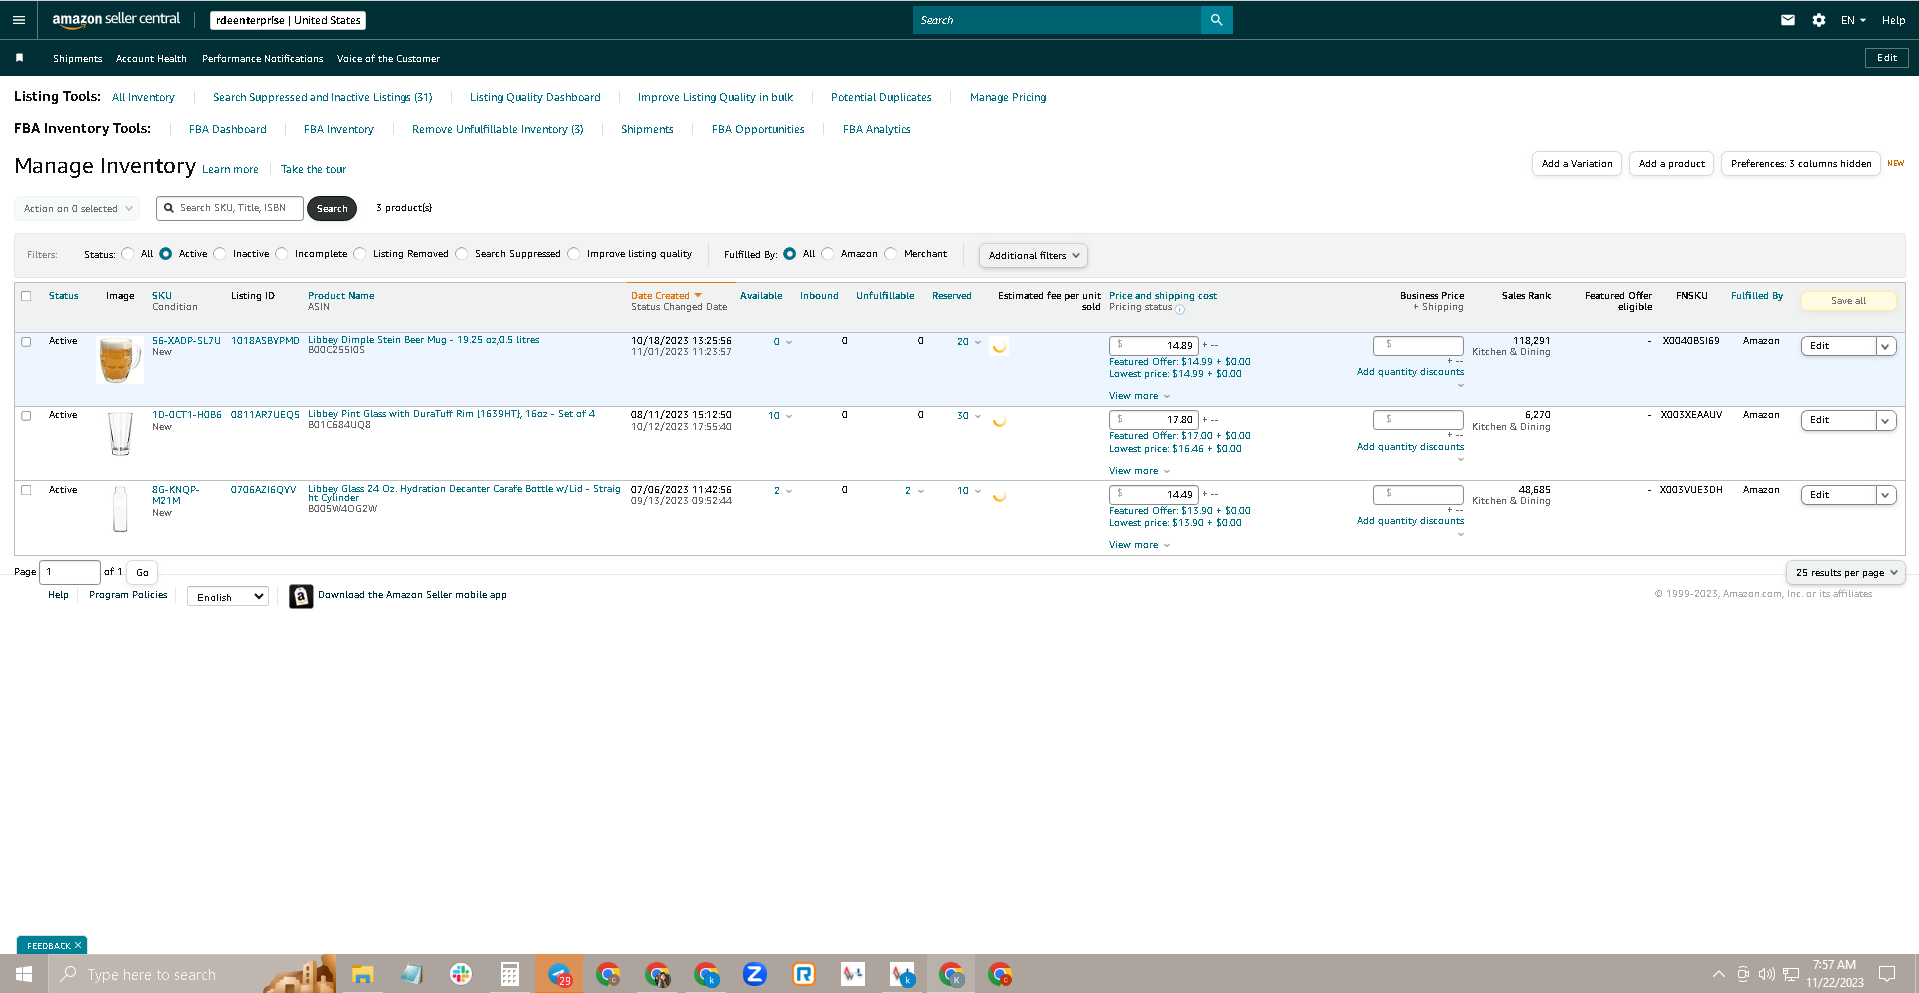This screenshot has height=993, width=1919.
Task: Open Zoom from taskbar
Action: tap(755, 974)
